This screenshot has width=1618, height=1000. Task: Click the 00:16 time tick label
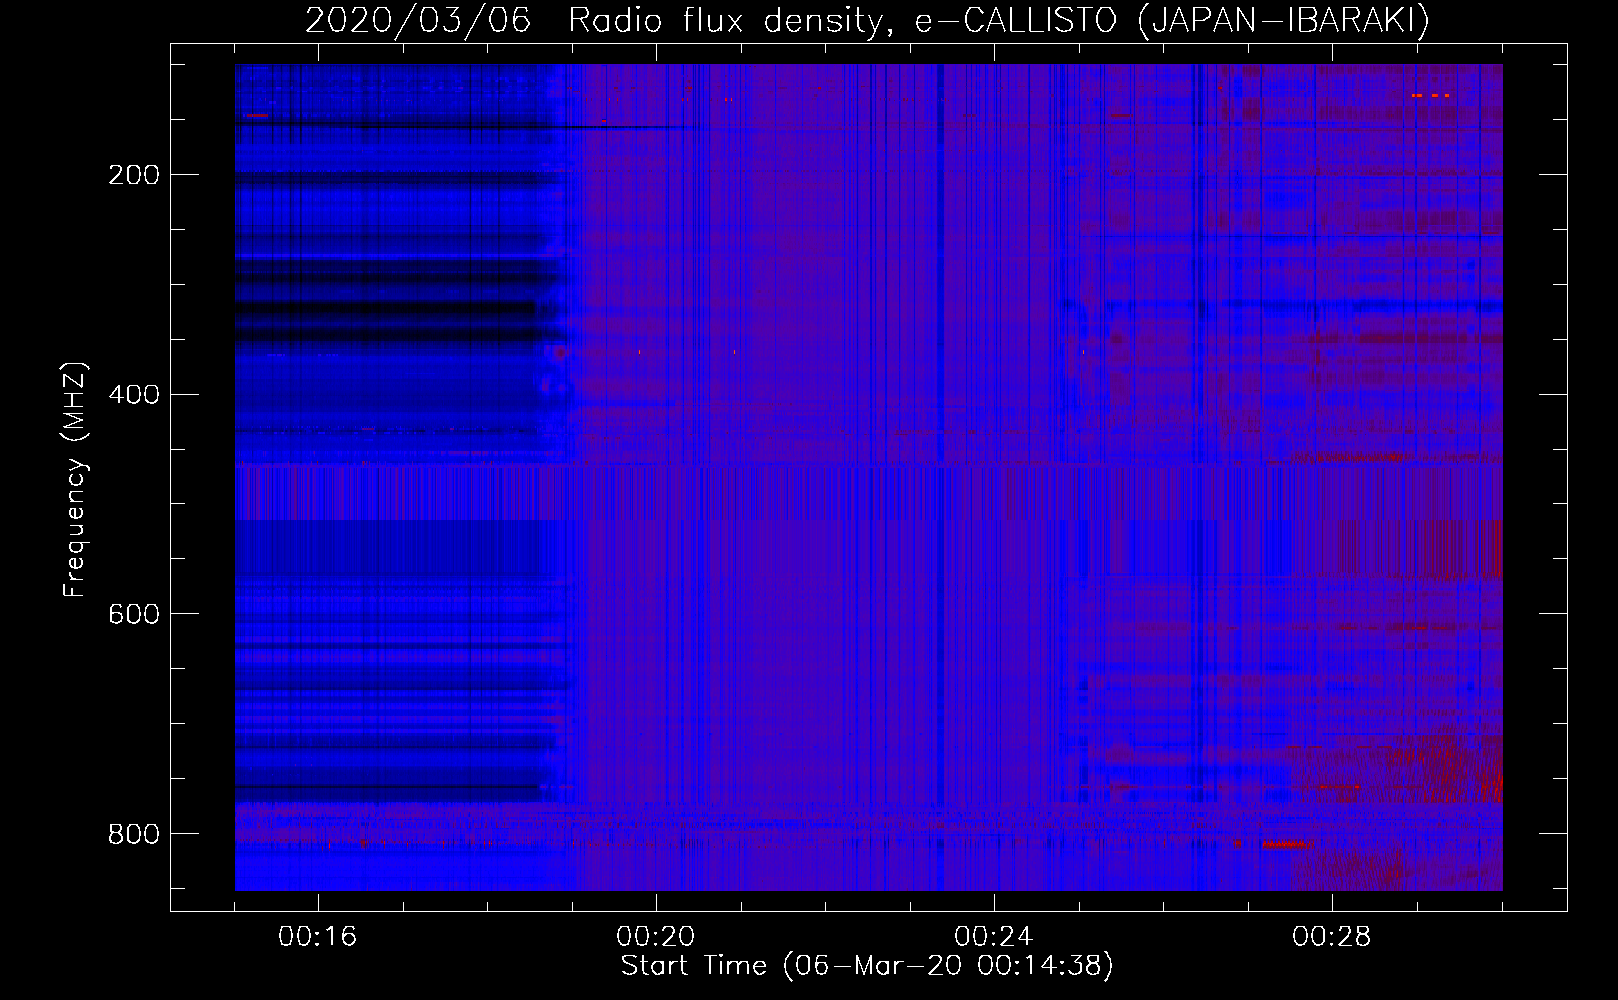click(x=318, y=936)
